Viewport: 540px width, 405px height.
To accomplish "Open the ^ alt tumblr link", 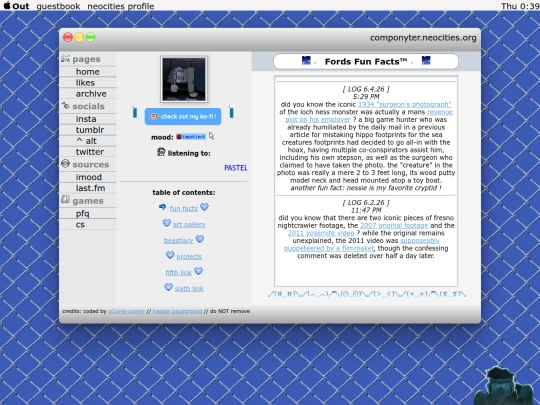I will coord(86,141).
